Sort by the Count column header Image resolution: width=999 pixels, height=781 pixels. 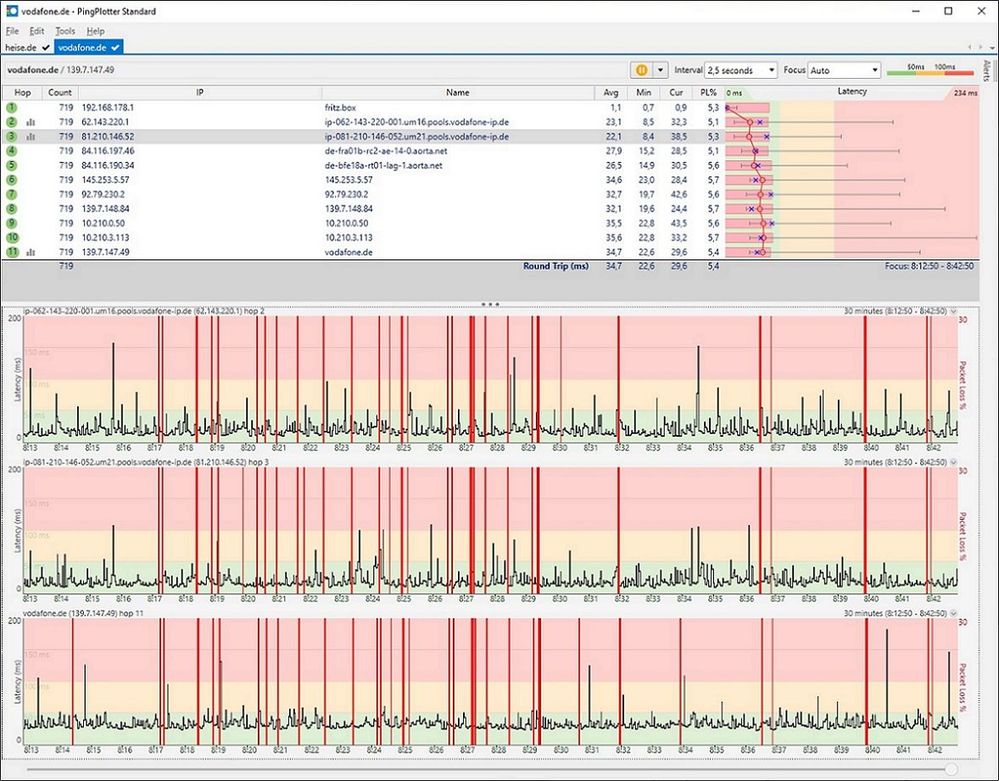pyautogui.click(x=60, y=92)
